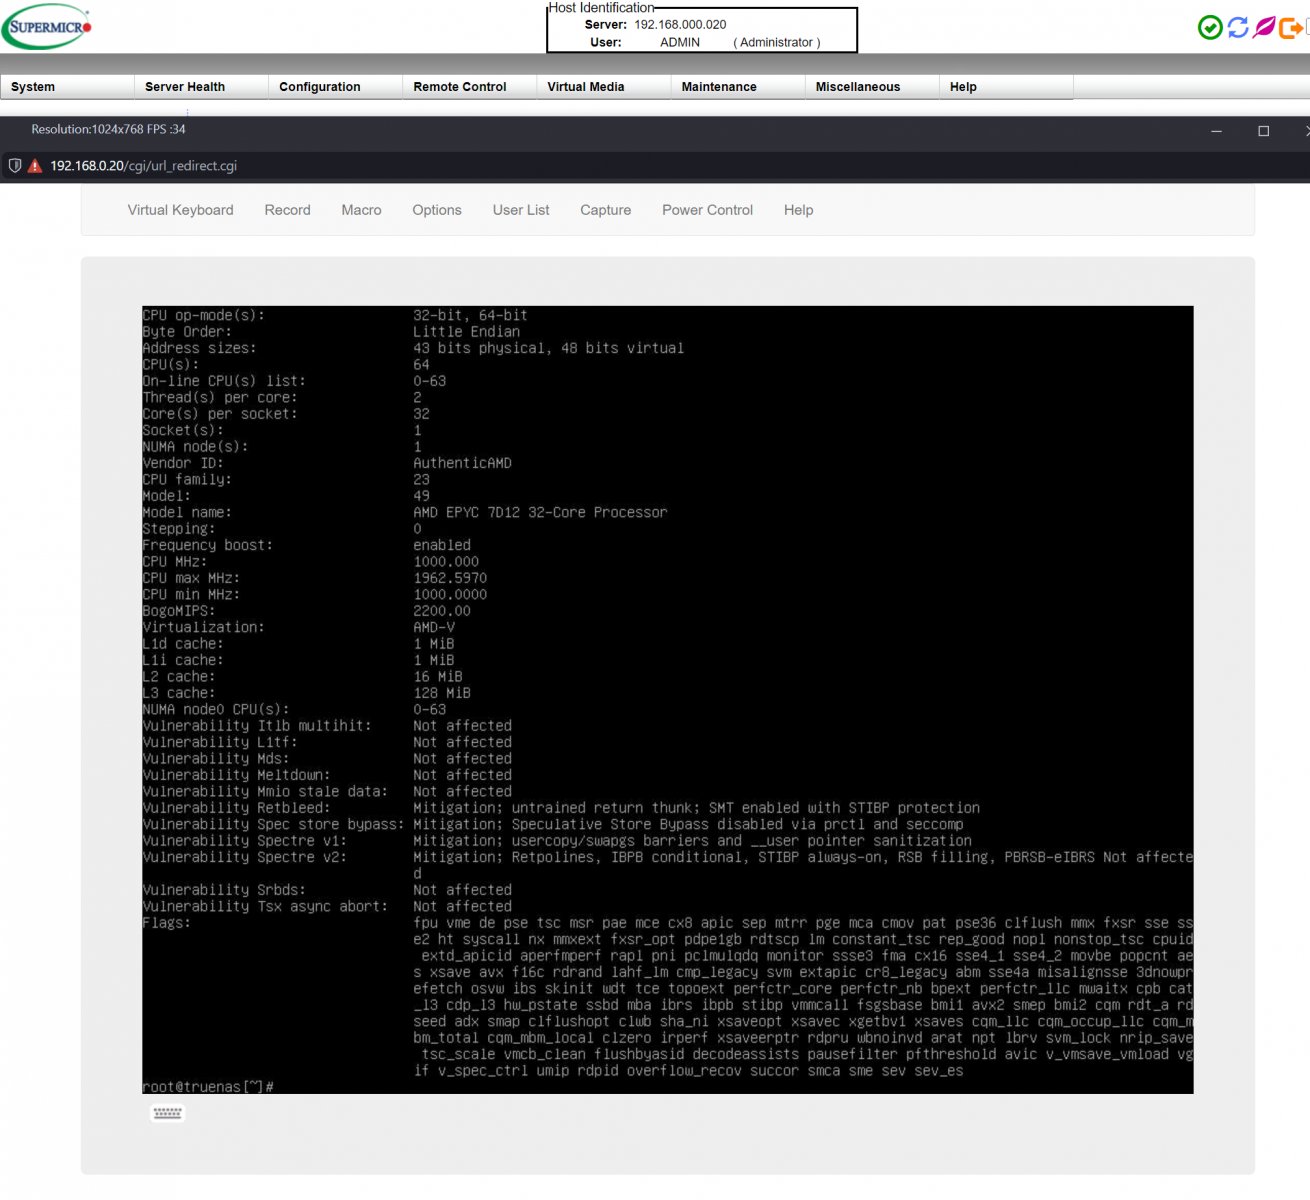Click the ADMIN user name text
The image size is (1310, 1200).
tap(680, 43)
